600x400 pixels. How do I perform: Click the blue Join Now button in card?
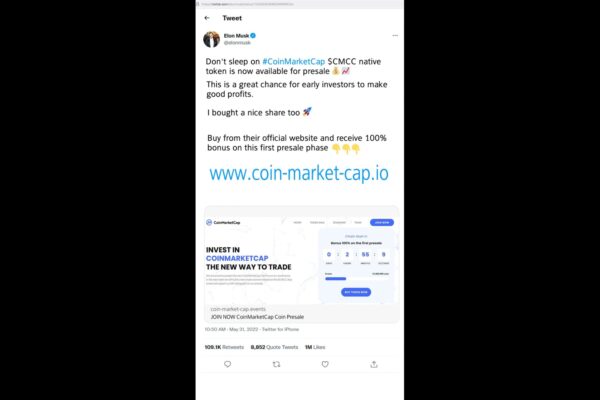382,222
